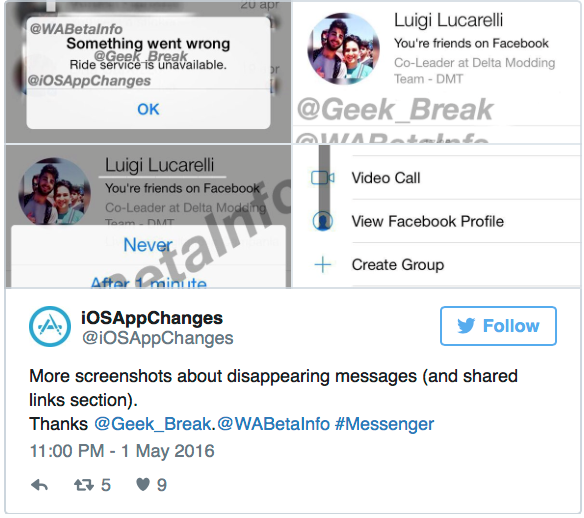The width and height of the screenshot is (584, 518).
Task: Follow the iOSAppChanges account
Action: coord(498,326)
